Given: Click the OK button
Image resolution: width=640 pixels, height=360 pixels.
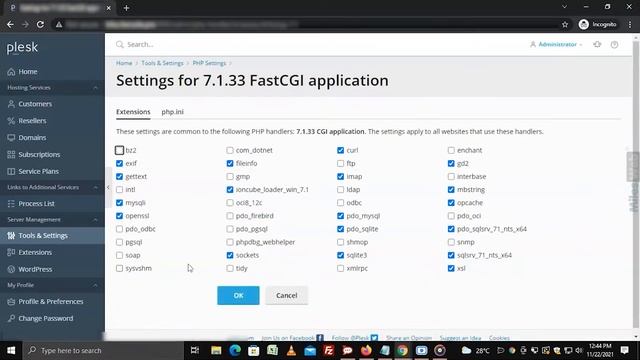Looking at the screenshot, I should point(238,295).
